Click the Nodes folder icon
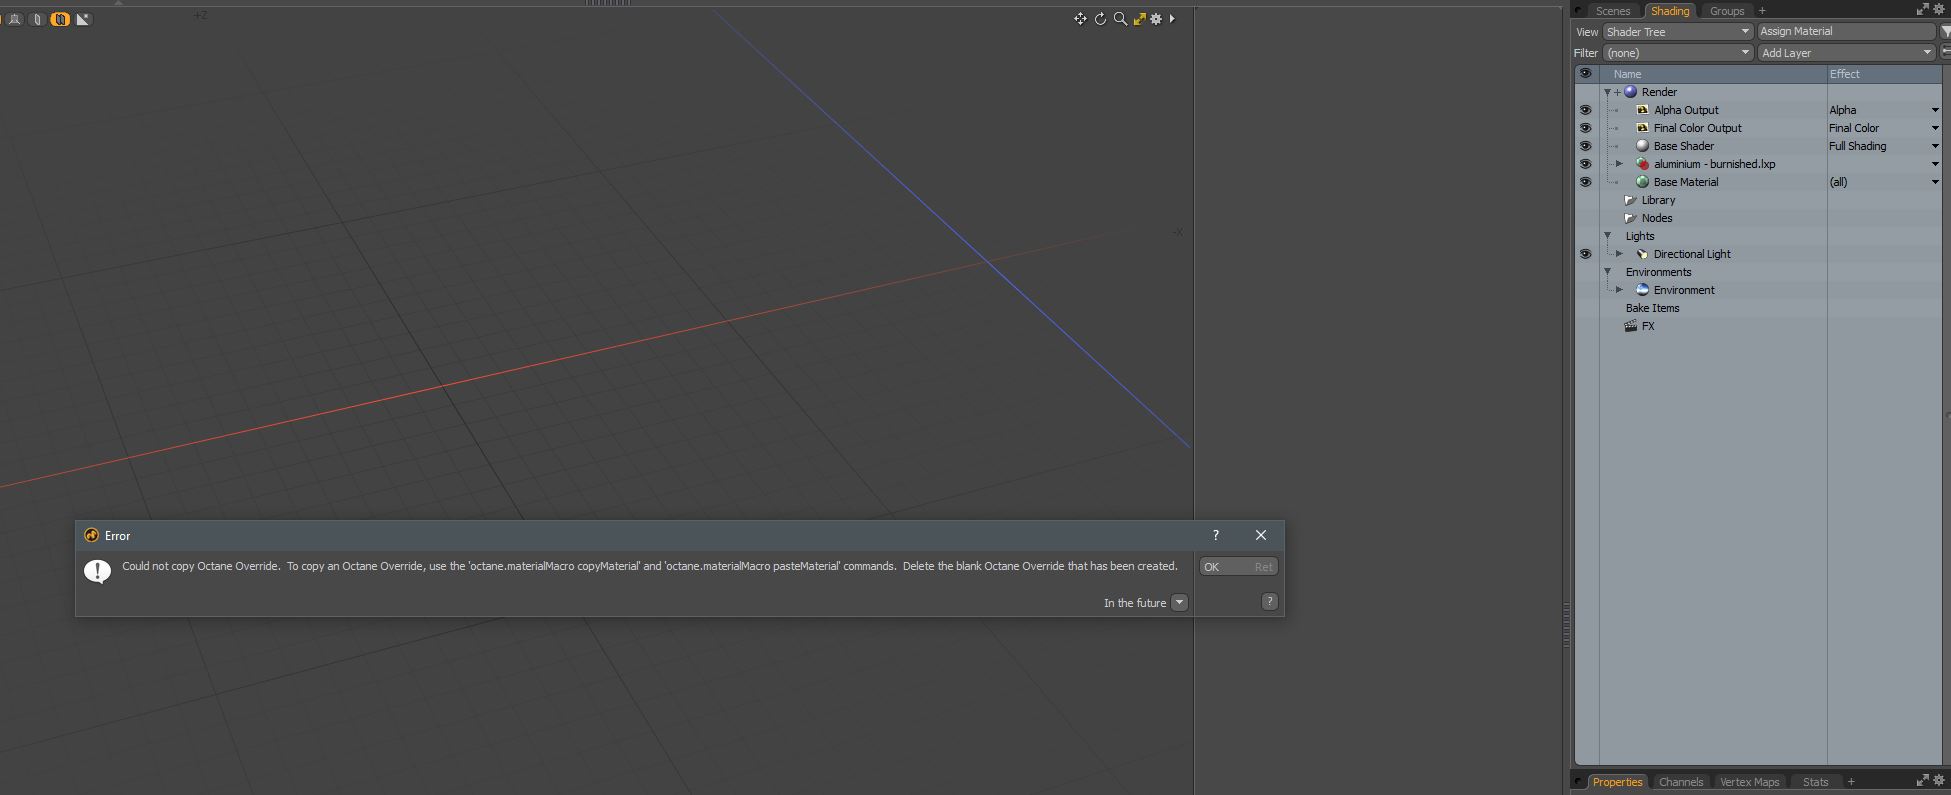 [1630, 218]
